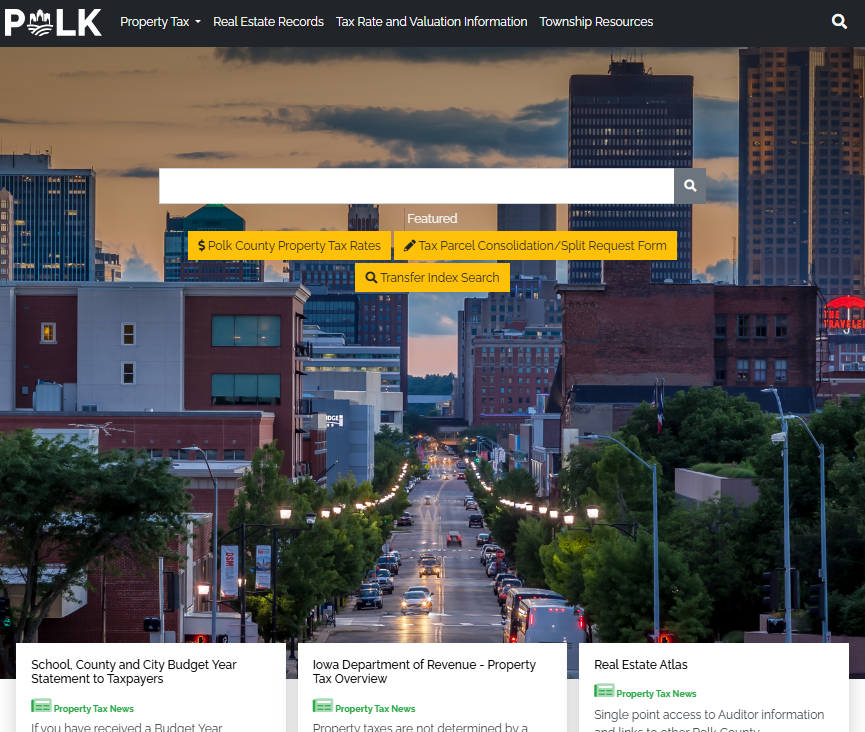Viewport: 865px width, 732px height.
Task: Click the Polk County logo
Action: (53, 22)
